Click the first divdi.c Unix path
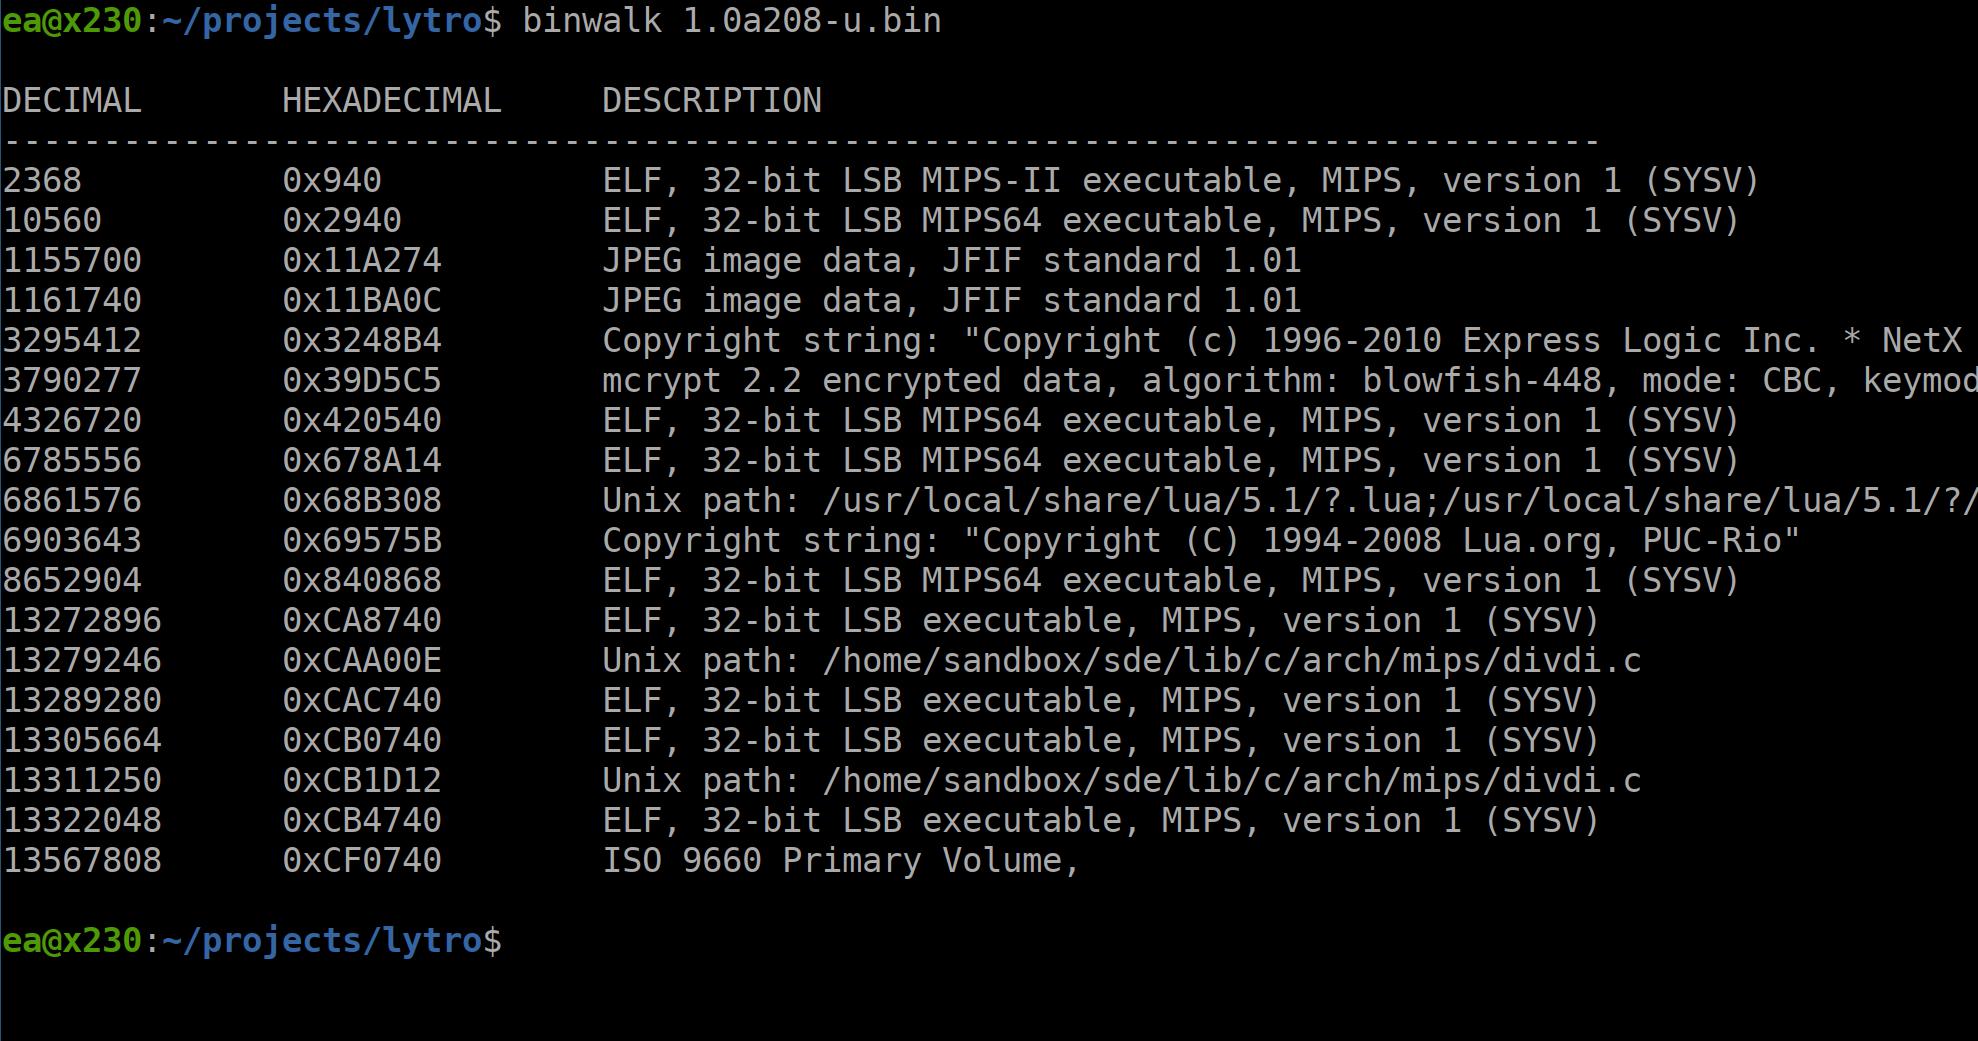1978x1041 pixels. pos(1122,660)
